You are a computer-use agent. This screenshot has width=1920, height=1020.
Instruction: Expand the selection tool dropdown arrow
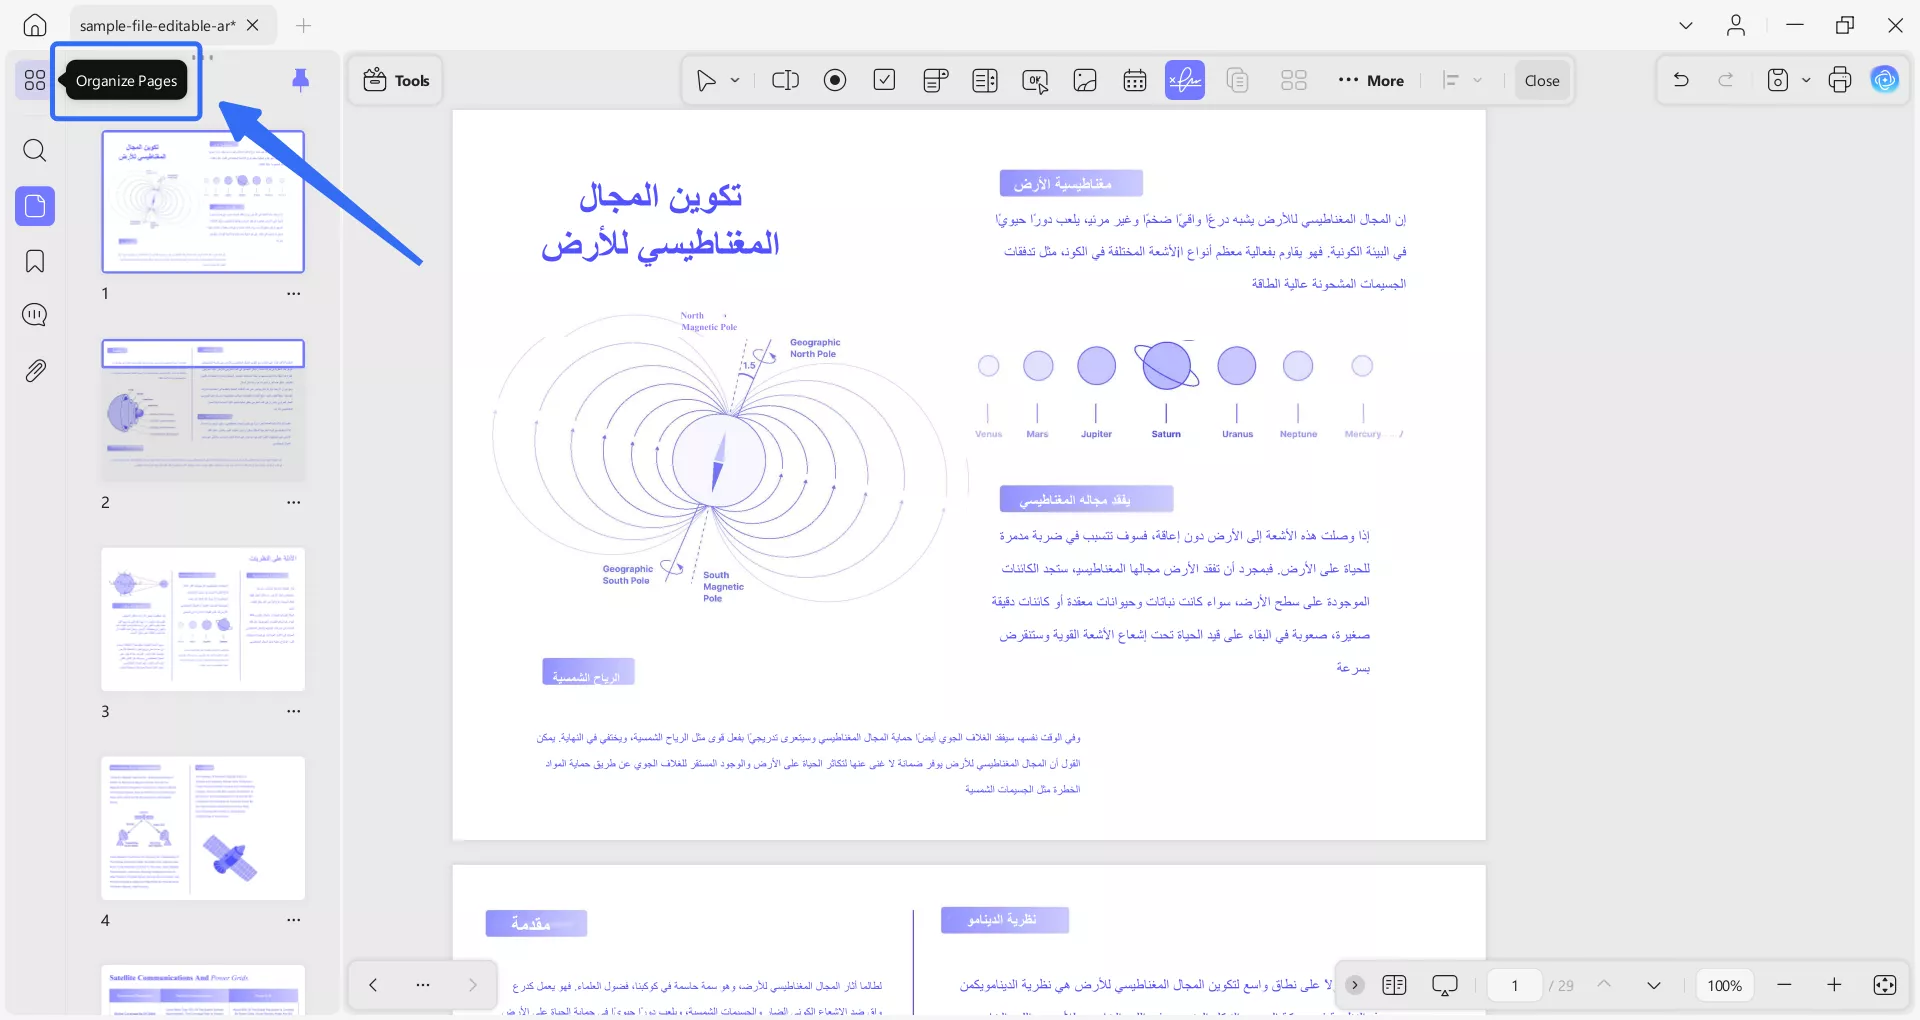pos(735,80)
